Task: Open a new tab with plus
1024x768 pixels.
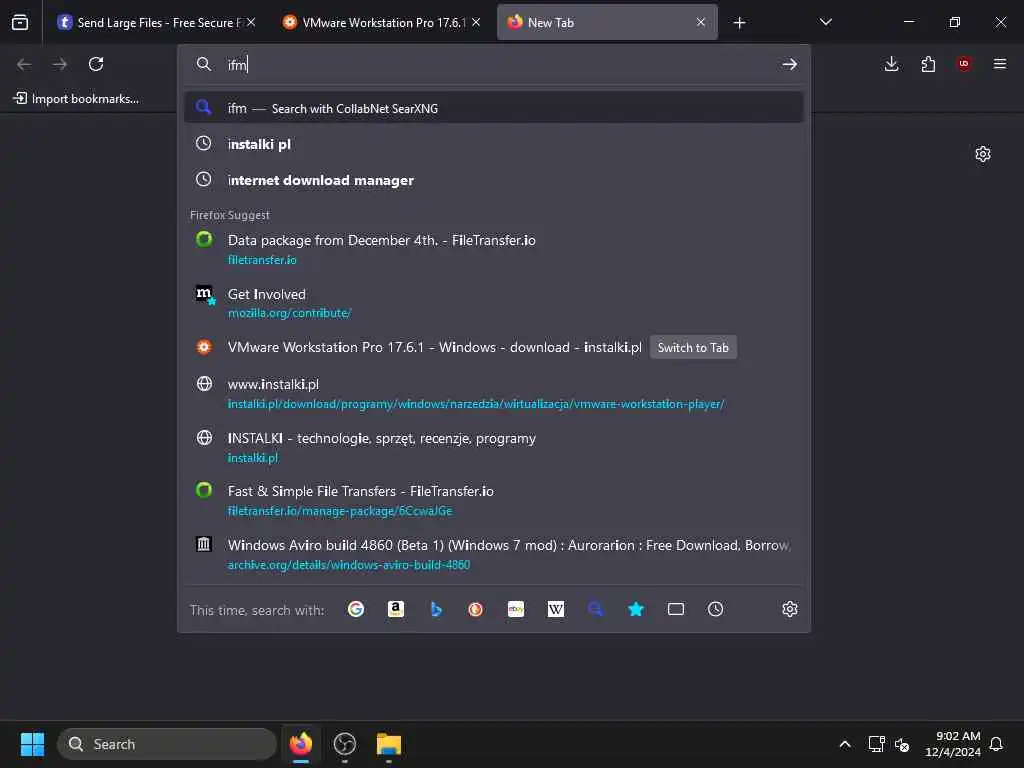Action: [739, 23]
